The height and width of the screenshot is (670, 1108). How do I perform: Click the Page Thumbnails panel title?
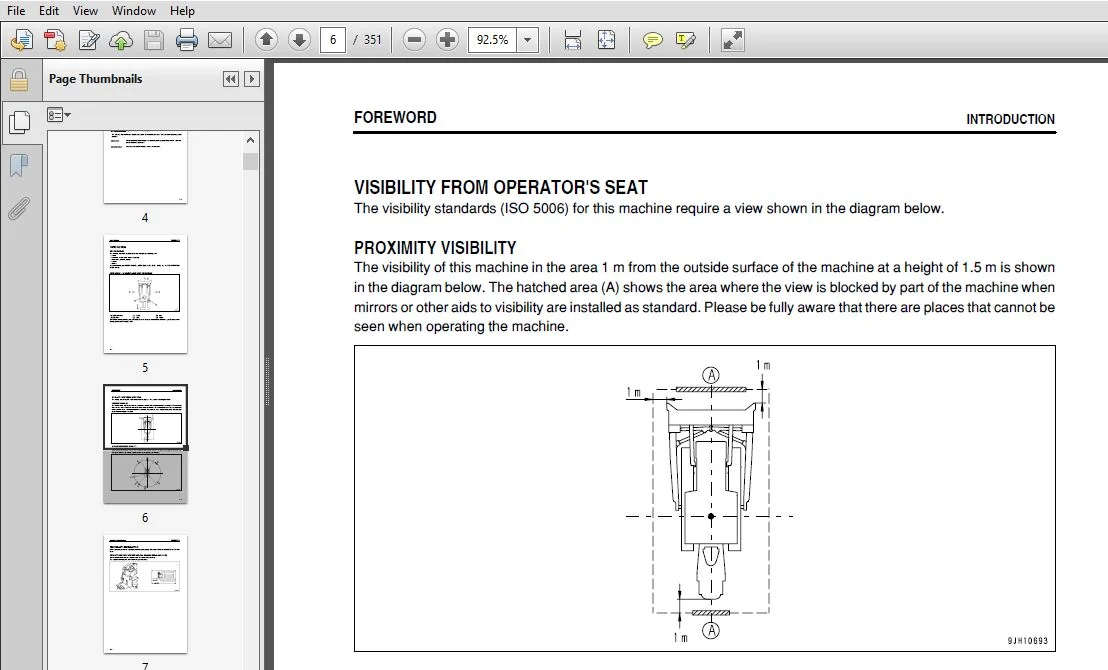pyautogui.click(x=95, y=79)
